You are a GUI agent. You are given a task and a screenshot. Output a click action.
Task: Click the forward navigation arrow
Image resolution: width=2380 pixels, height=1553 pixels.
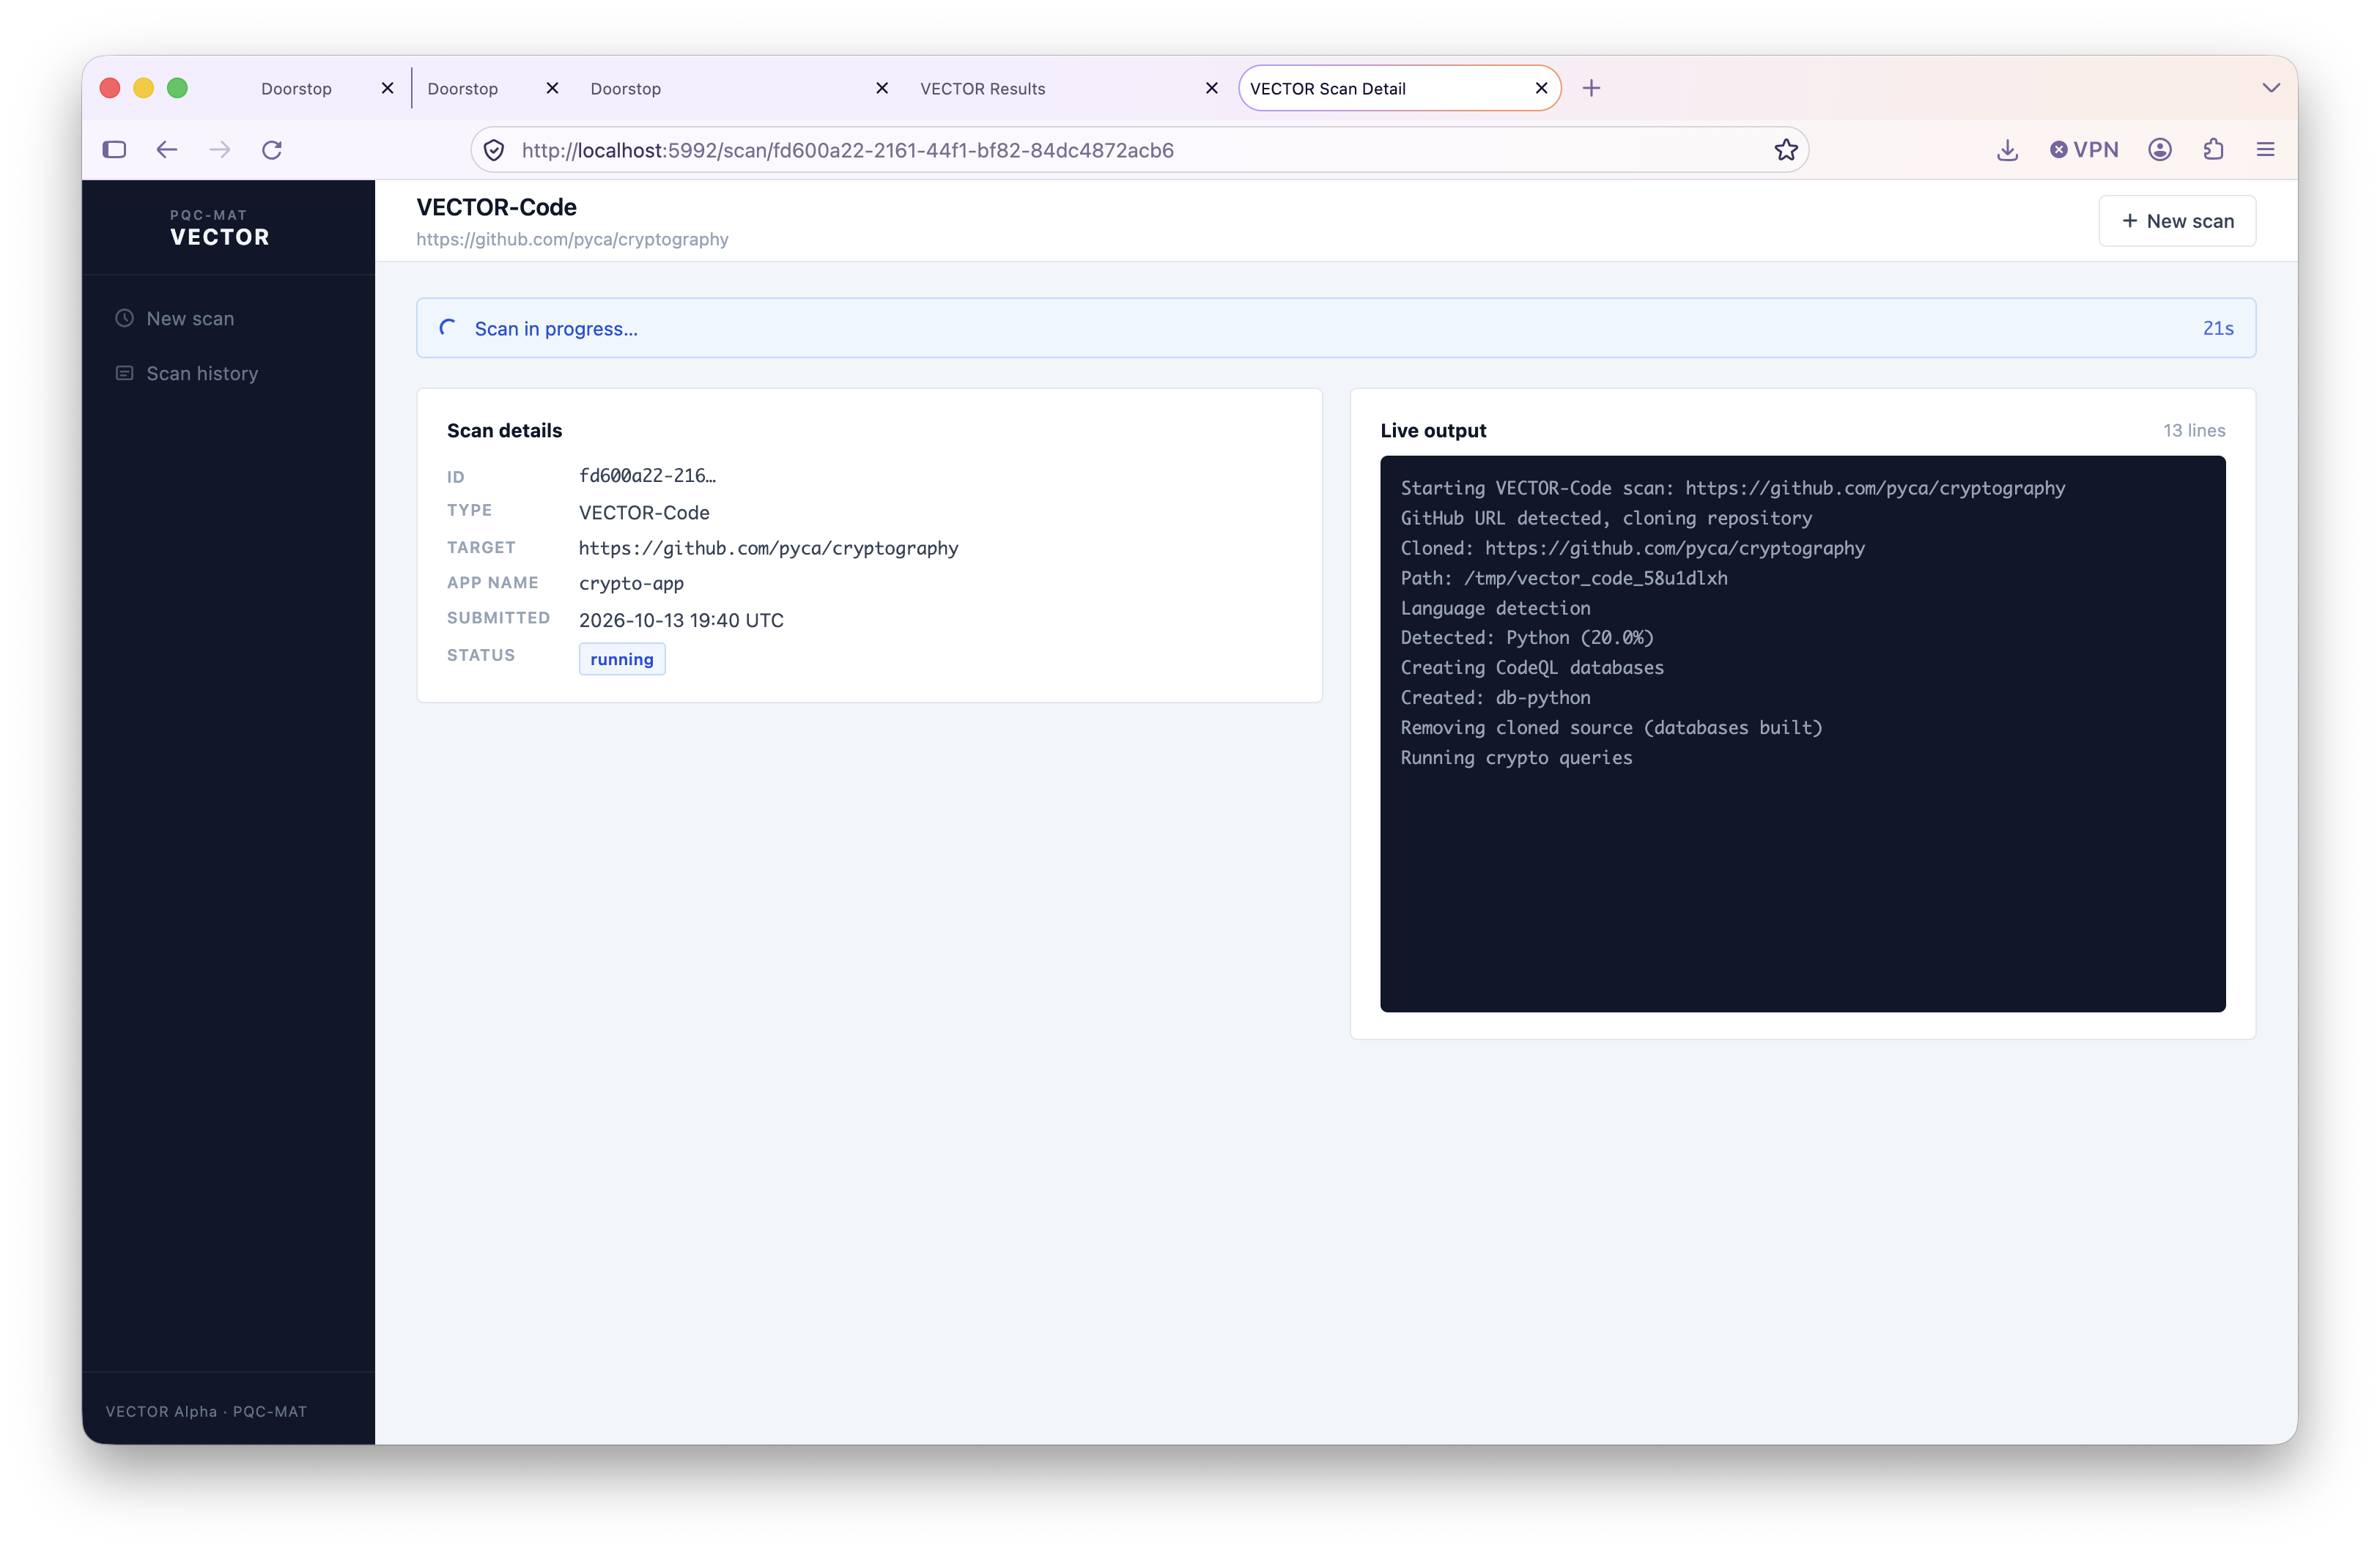[220, 150]
